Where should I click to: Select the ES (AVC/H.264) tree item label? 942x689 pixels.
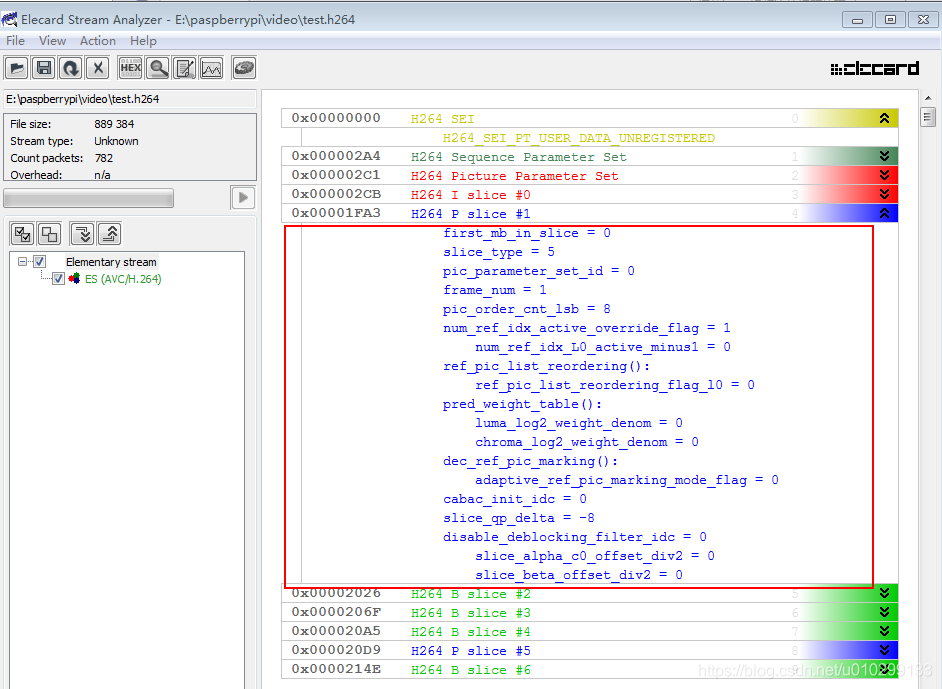pos(123,279)
